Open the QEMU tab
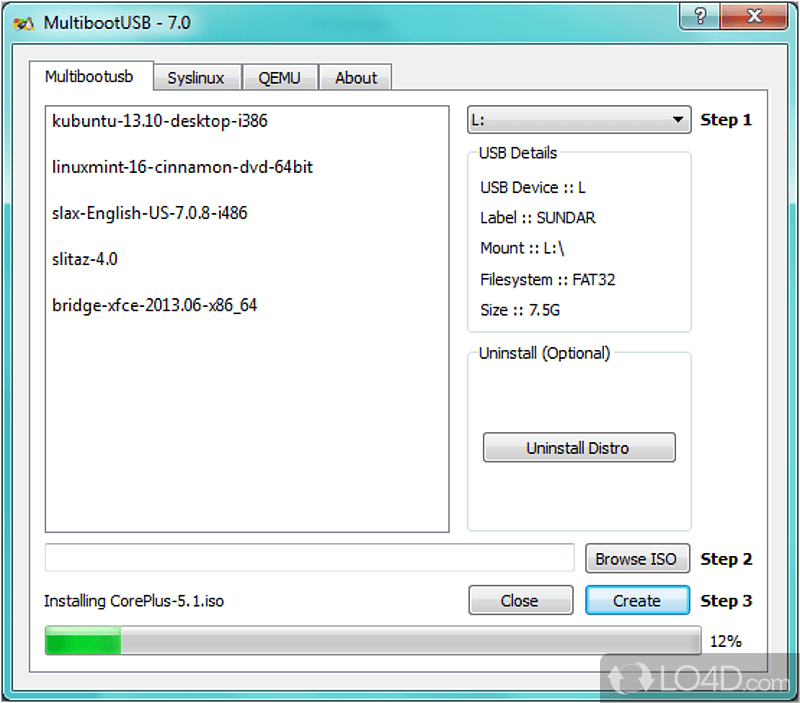 point(280,78)
